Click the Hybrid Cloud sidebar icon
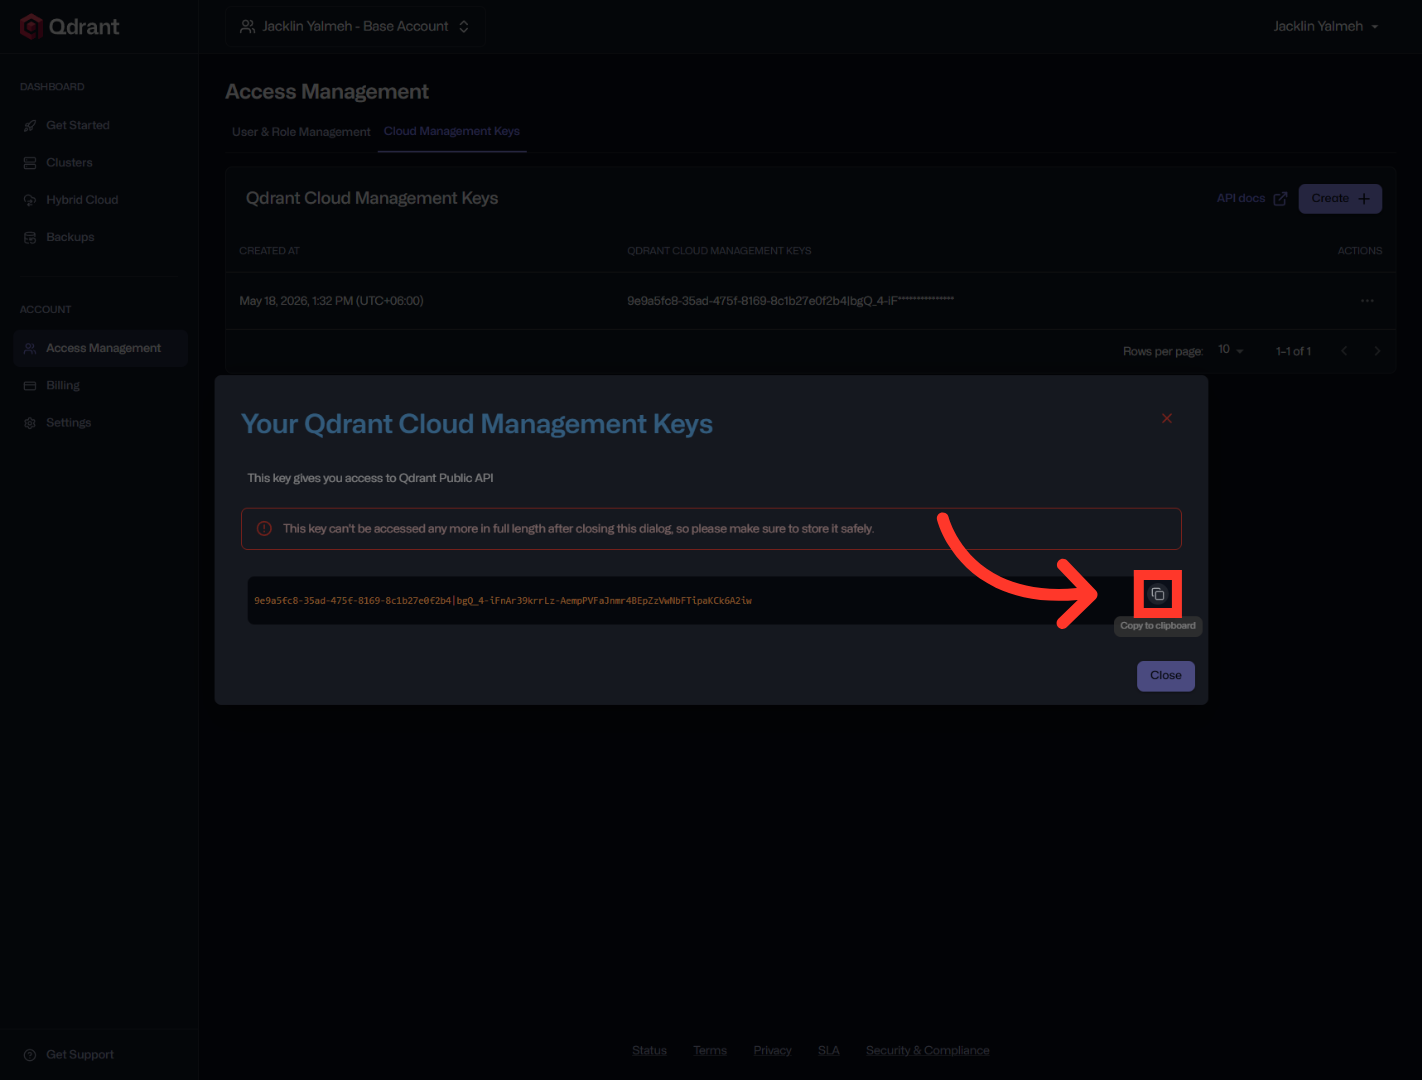The image size is (1422, 1080). pos(30,200)
